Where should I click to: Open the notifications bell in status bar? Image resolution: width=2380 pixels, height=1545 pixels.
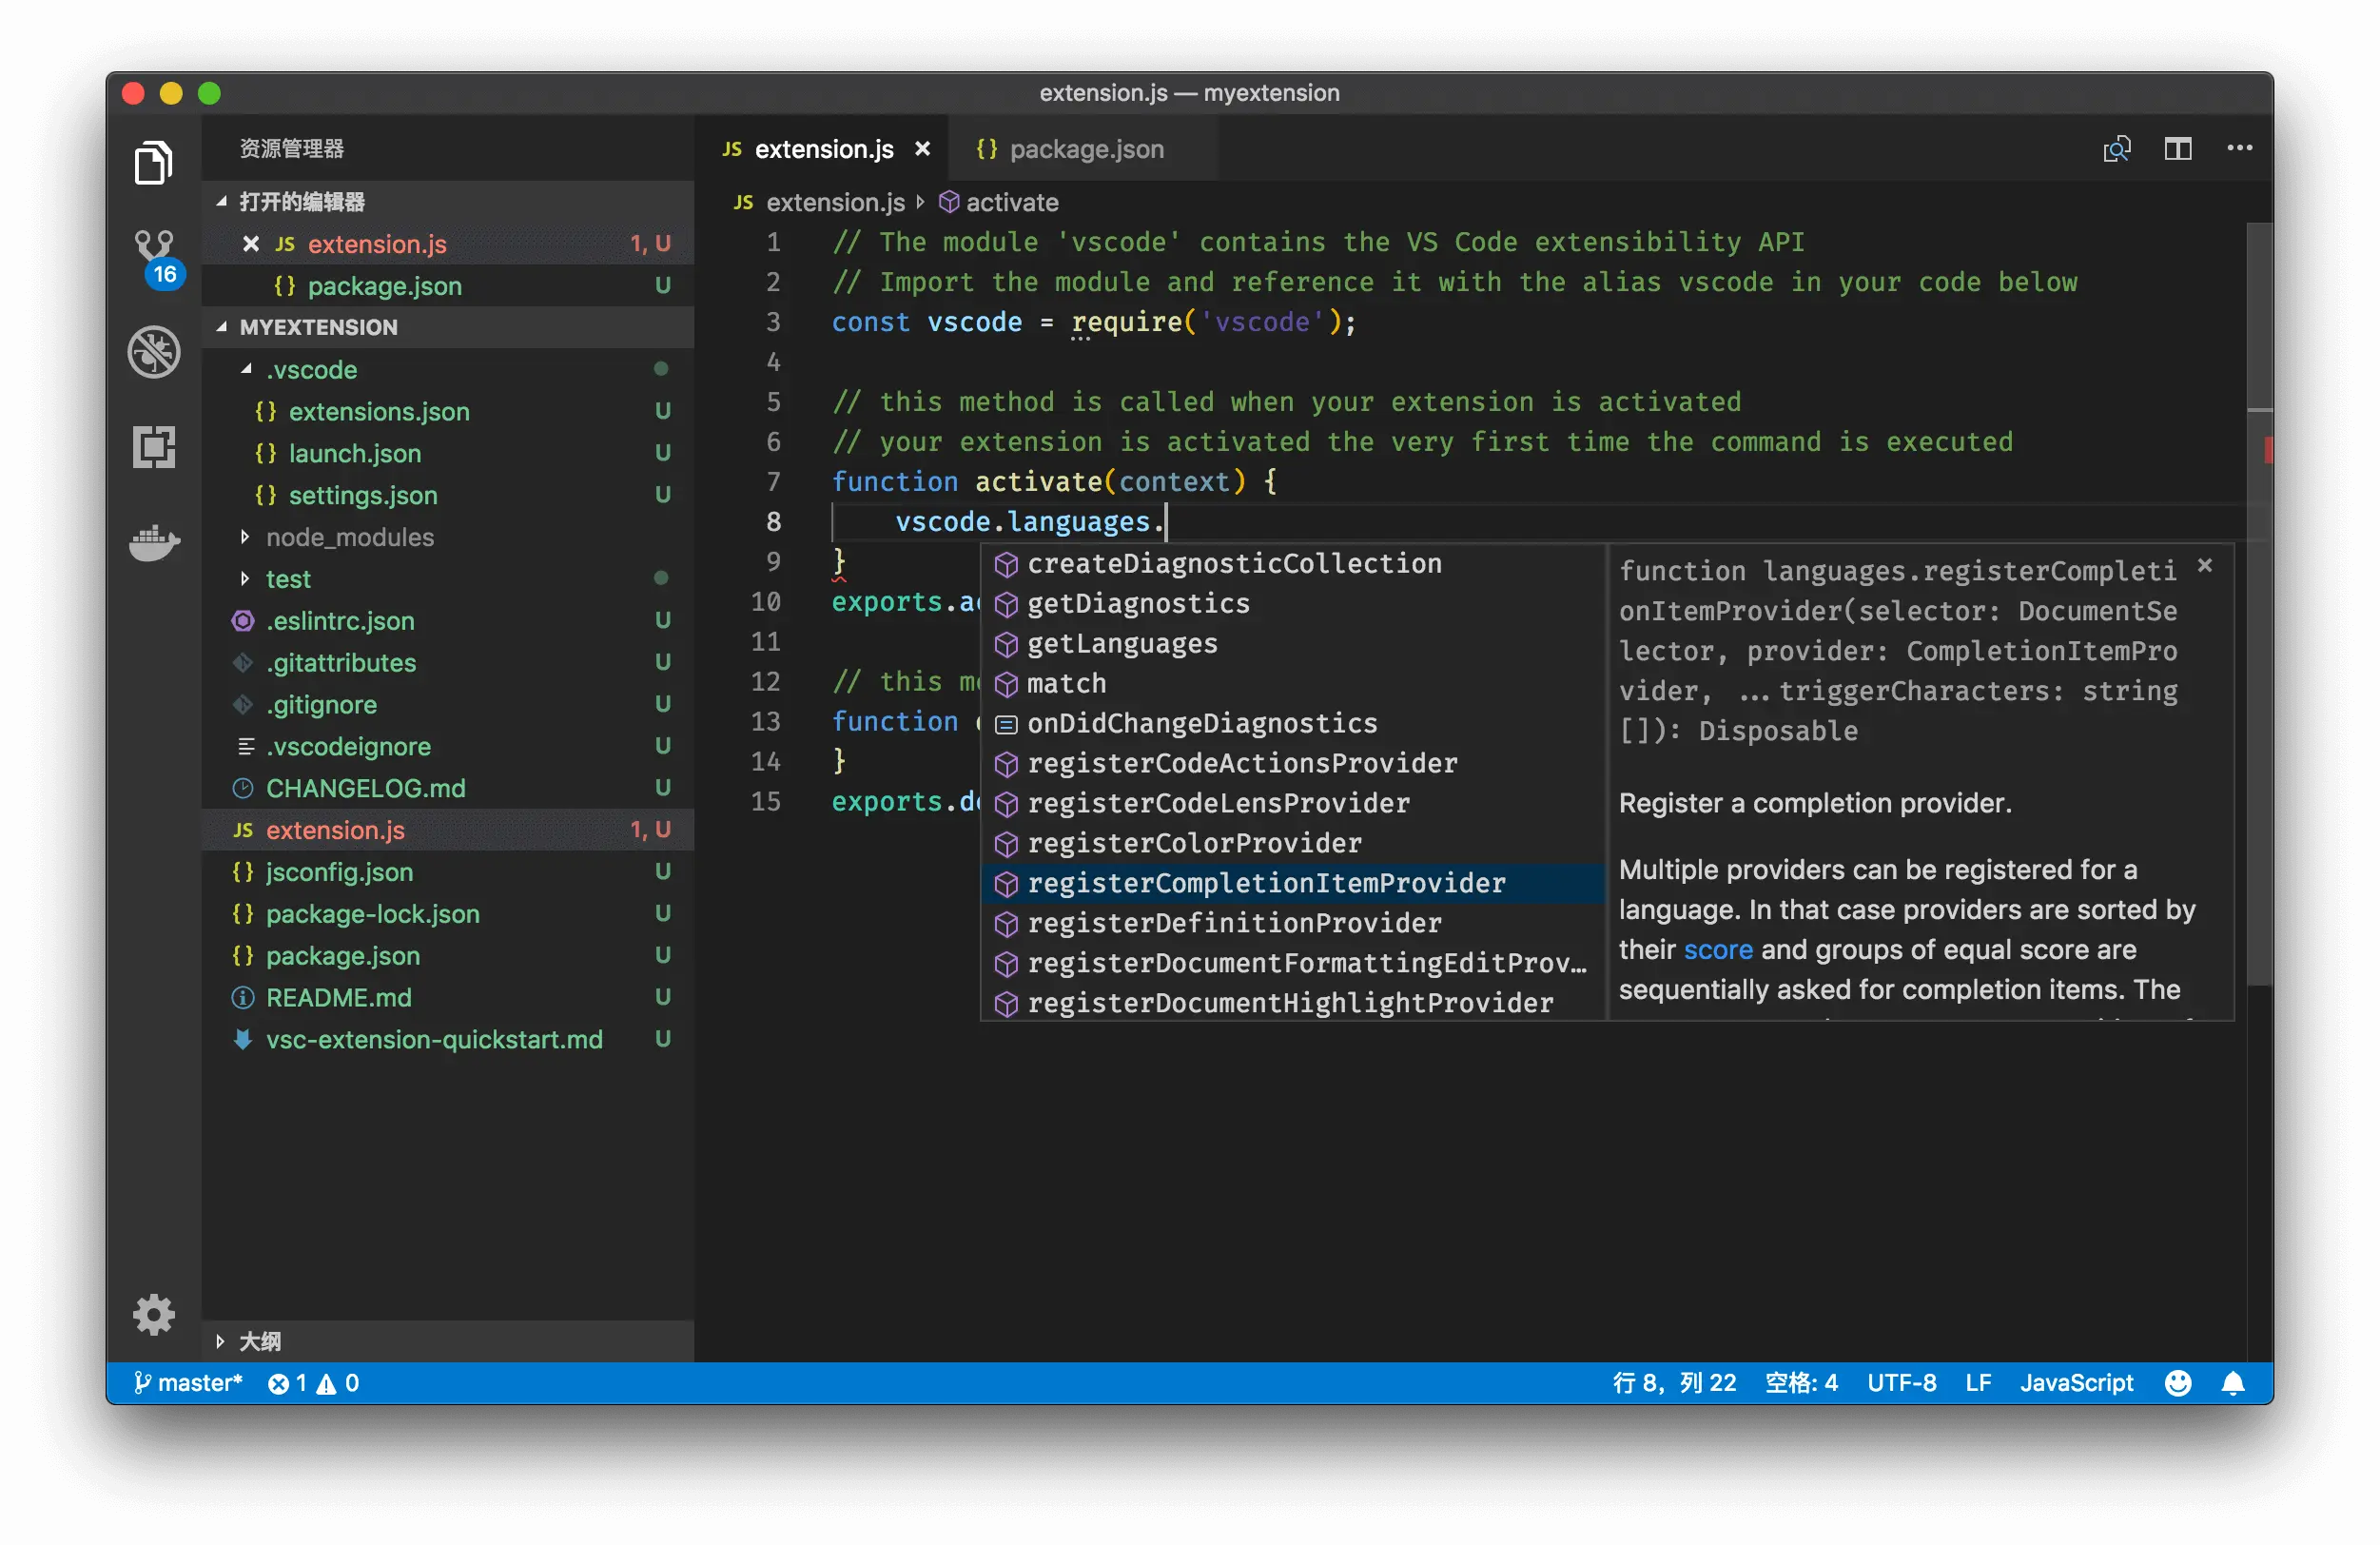click(x=2233, y=1383)
